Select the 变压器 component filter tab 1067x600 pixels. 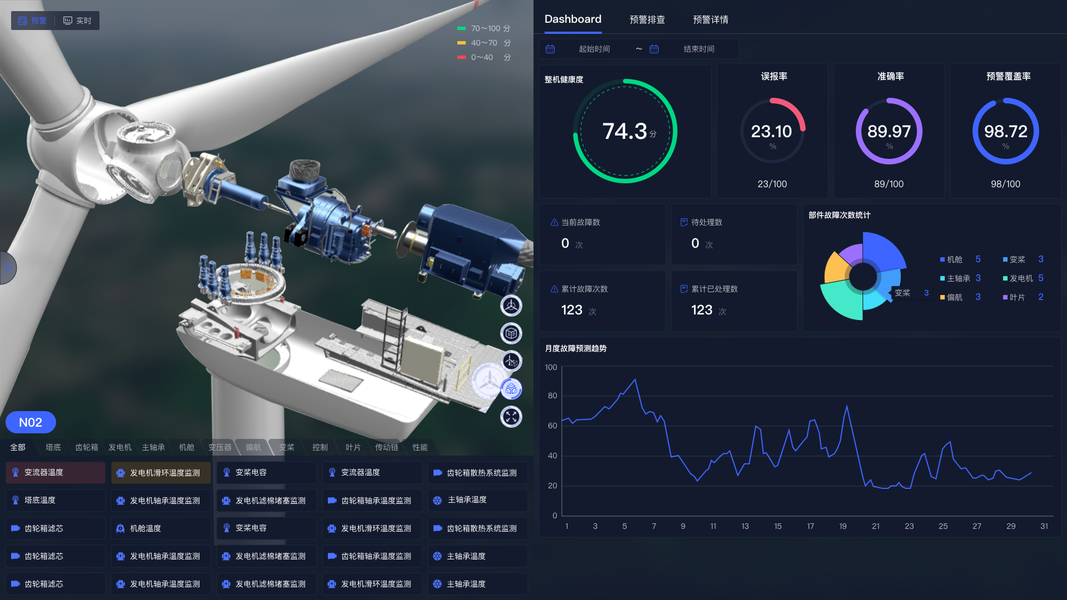pos(220,447)
